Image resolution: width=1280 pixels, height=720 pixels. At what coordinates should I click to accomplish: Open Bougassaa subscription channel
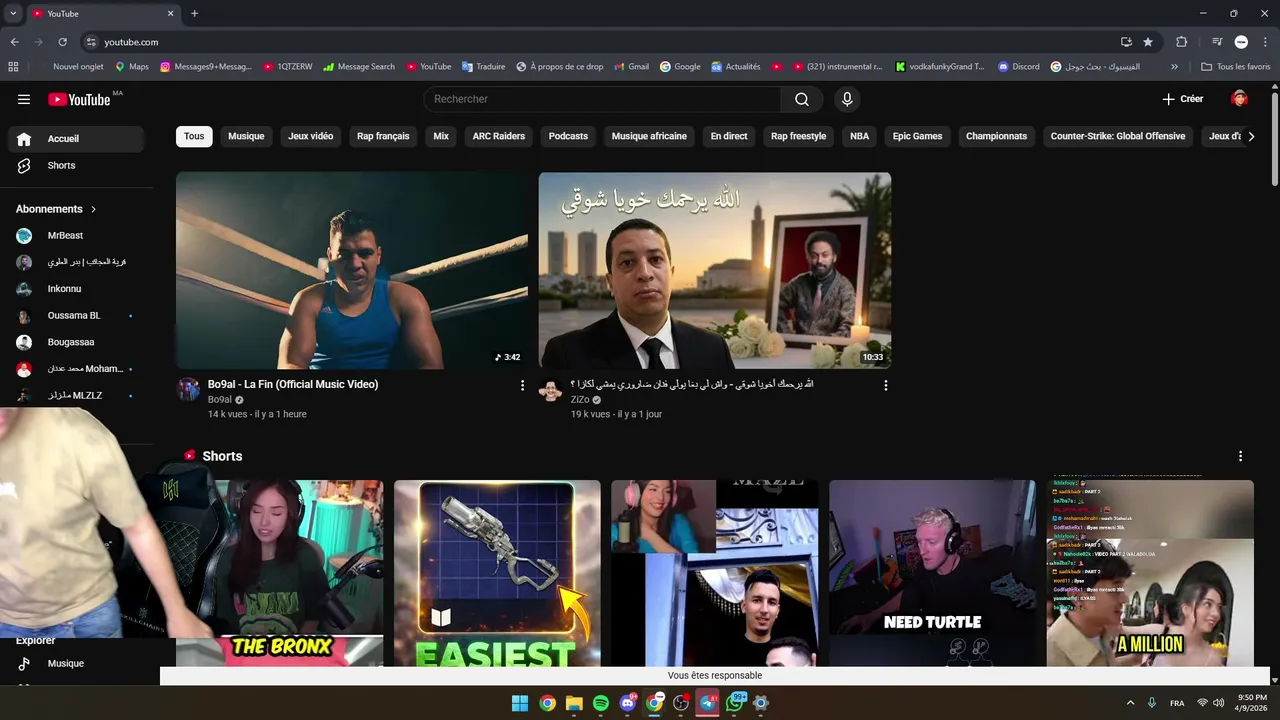pos(76,342)
